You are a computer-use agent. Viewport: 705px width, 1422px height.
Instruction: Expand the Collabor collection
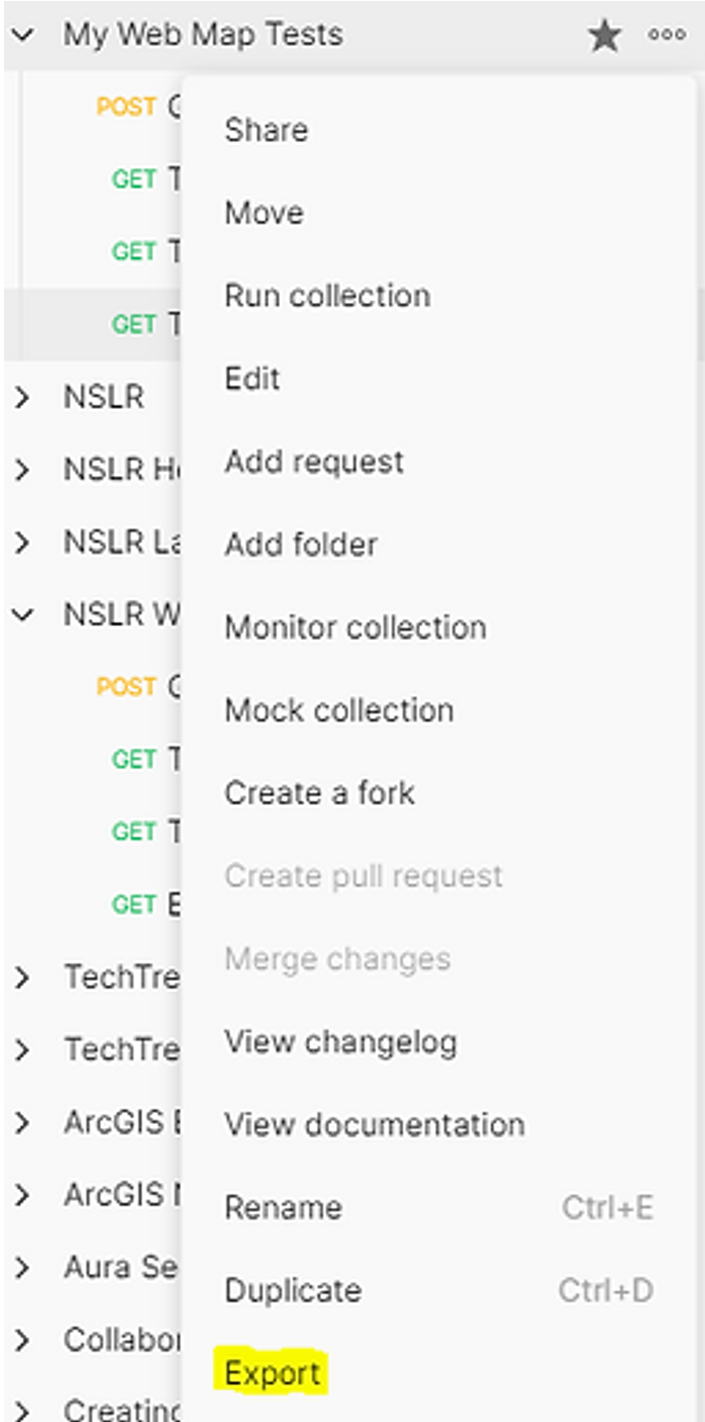coord(22,1340)
